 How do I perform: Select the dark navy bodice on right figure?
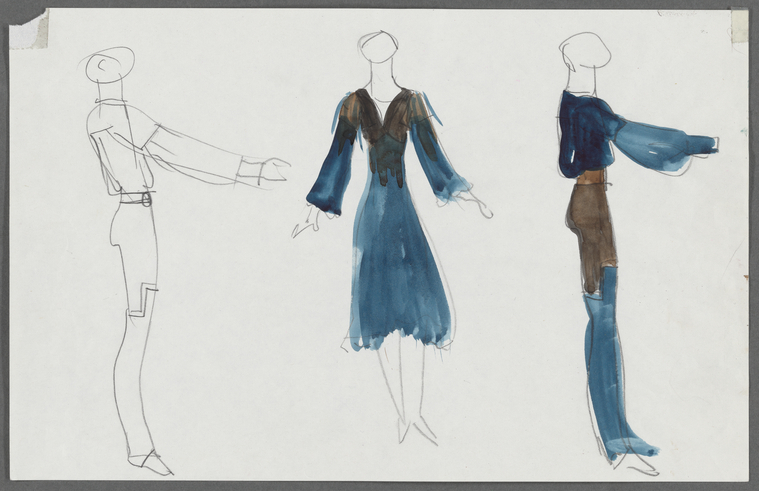(588, 136)
